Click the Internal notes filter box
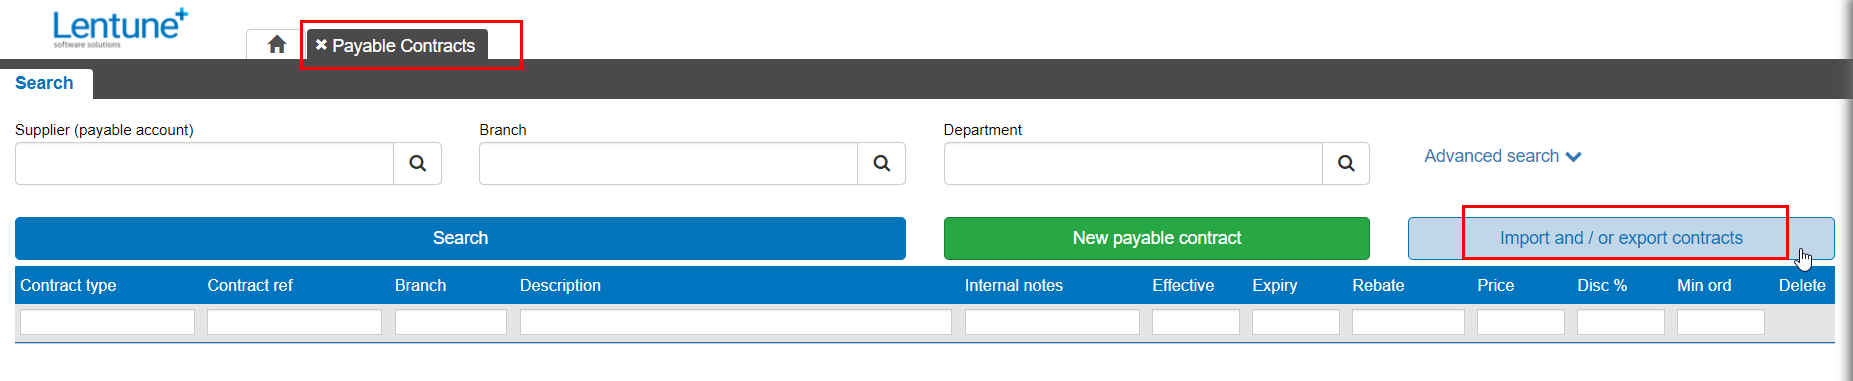This screenshot has height=381, width=1853. tap(1052, 322)
